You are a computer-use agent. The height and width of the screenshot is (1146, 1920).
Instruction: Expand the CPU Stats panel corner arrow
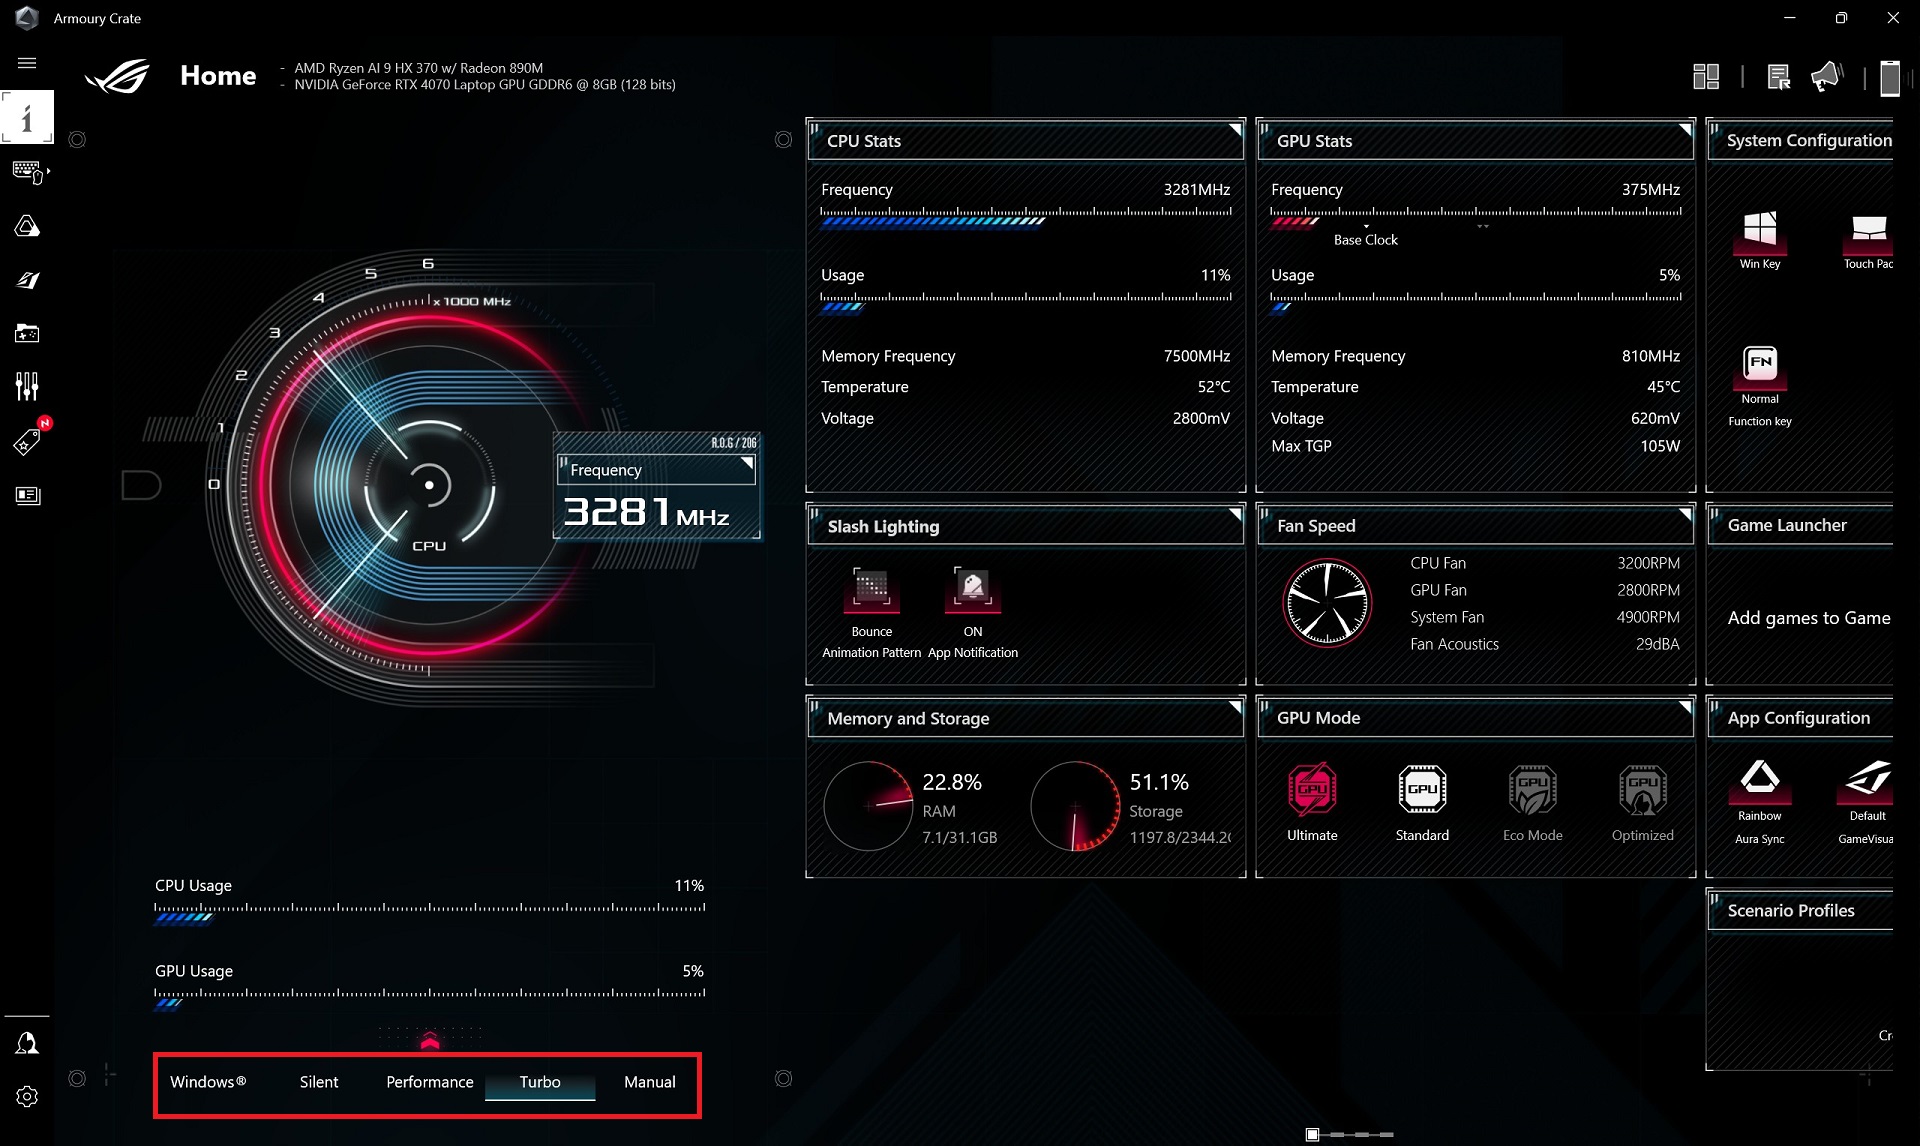[1235, 129]
